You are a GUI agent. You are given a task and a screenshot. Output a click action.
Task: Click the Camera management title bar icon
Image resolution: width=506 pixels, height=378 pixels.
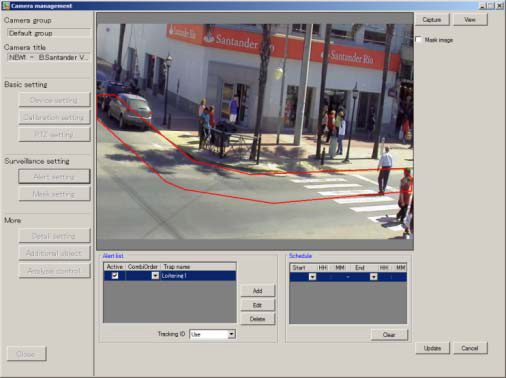coord(6,6)
